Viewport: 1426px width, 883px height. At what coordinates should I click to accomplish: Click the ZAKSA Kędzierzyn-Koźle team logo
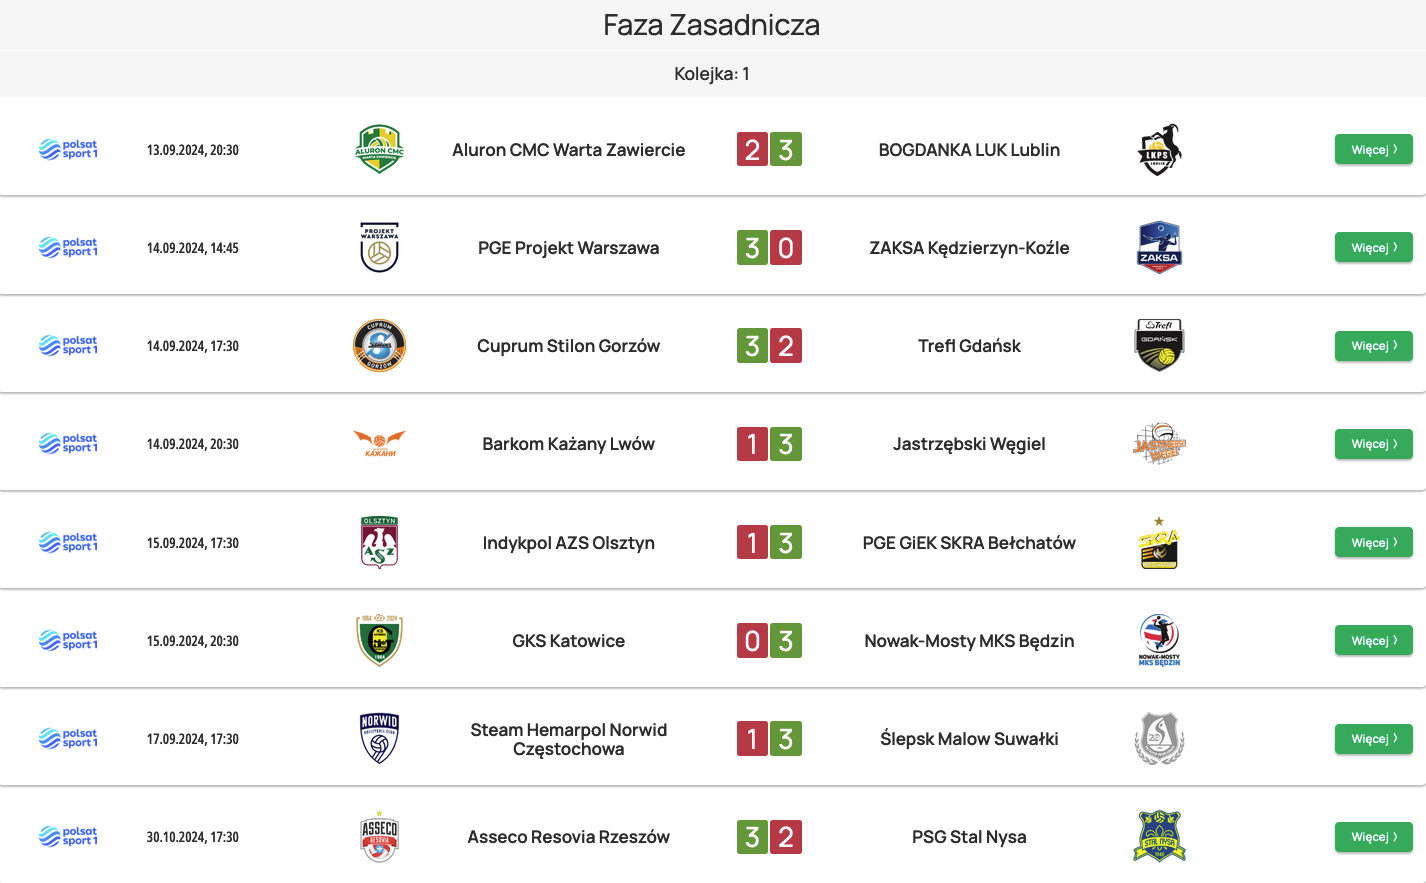(1159, 247)
